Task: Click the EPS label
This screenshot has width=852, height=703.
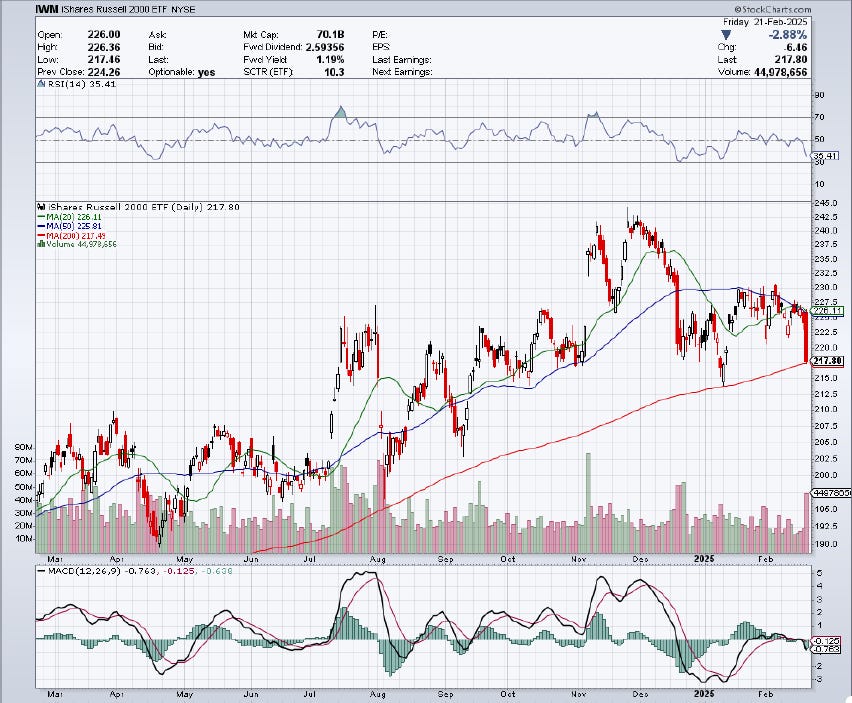Action: (381, 47)
